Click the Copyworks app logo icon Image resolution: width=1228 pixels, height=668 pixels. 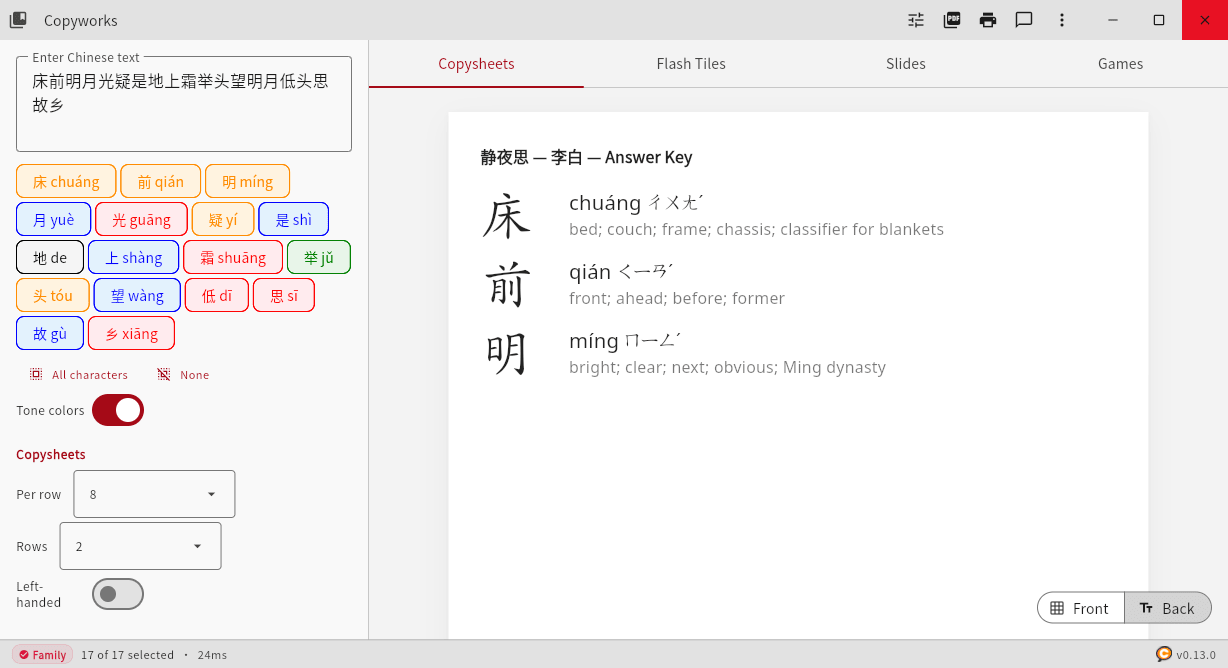(17, 20)
